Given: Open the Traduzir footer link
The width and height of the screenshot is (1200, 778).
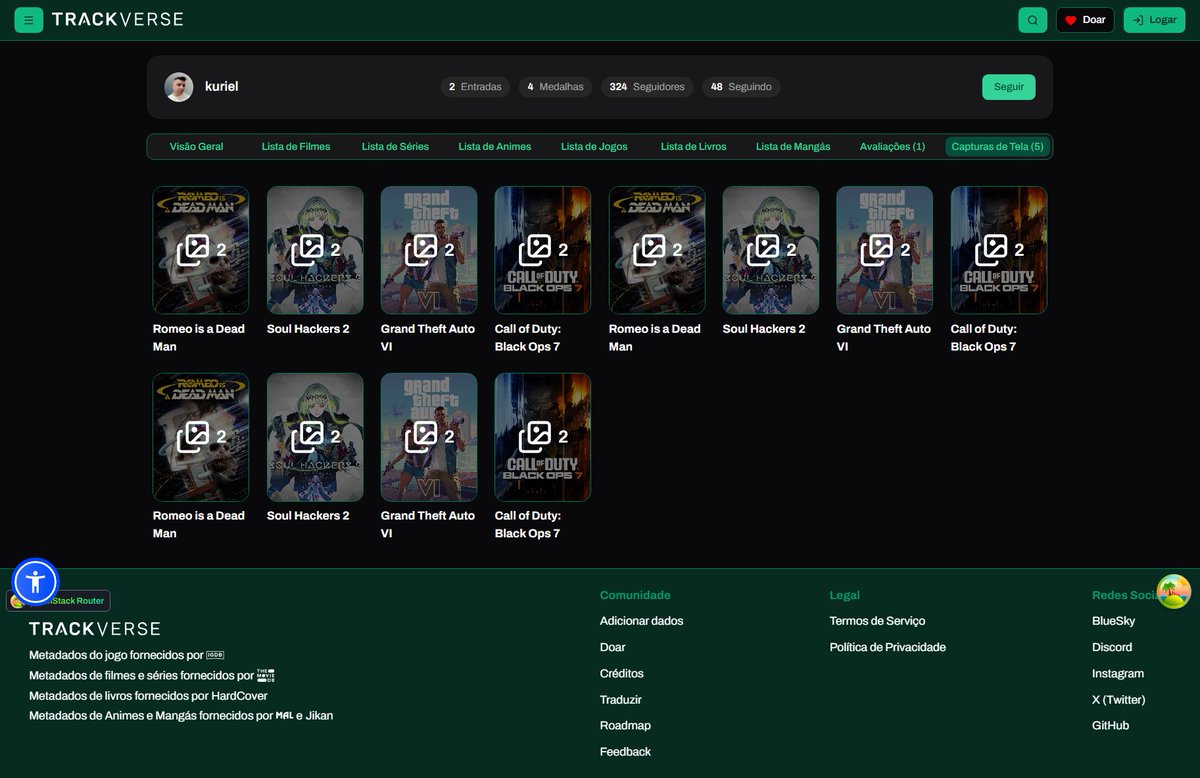Looking at the screenshot, I should (621, 699).
